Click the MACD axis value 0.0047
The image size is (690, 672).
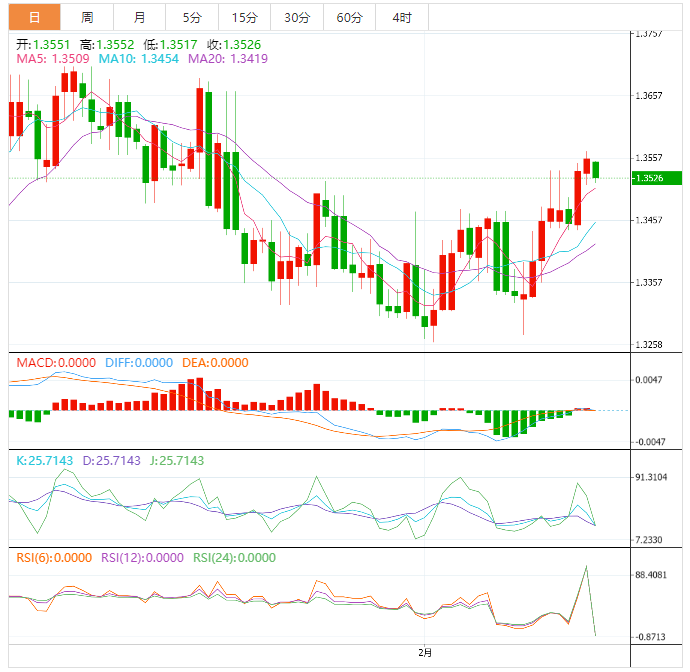pos(649,379)
